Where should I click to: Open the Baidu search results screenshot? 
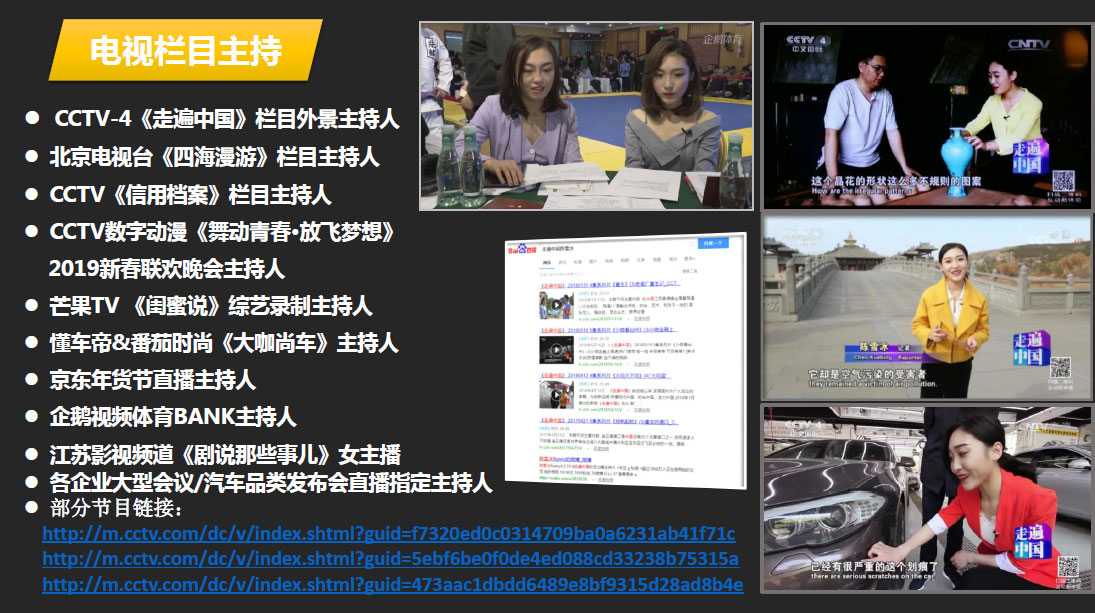pyautogui.click(x=626, y=360)
